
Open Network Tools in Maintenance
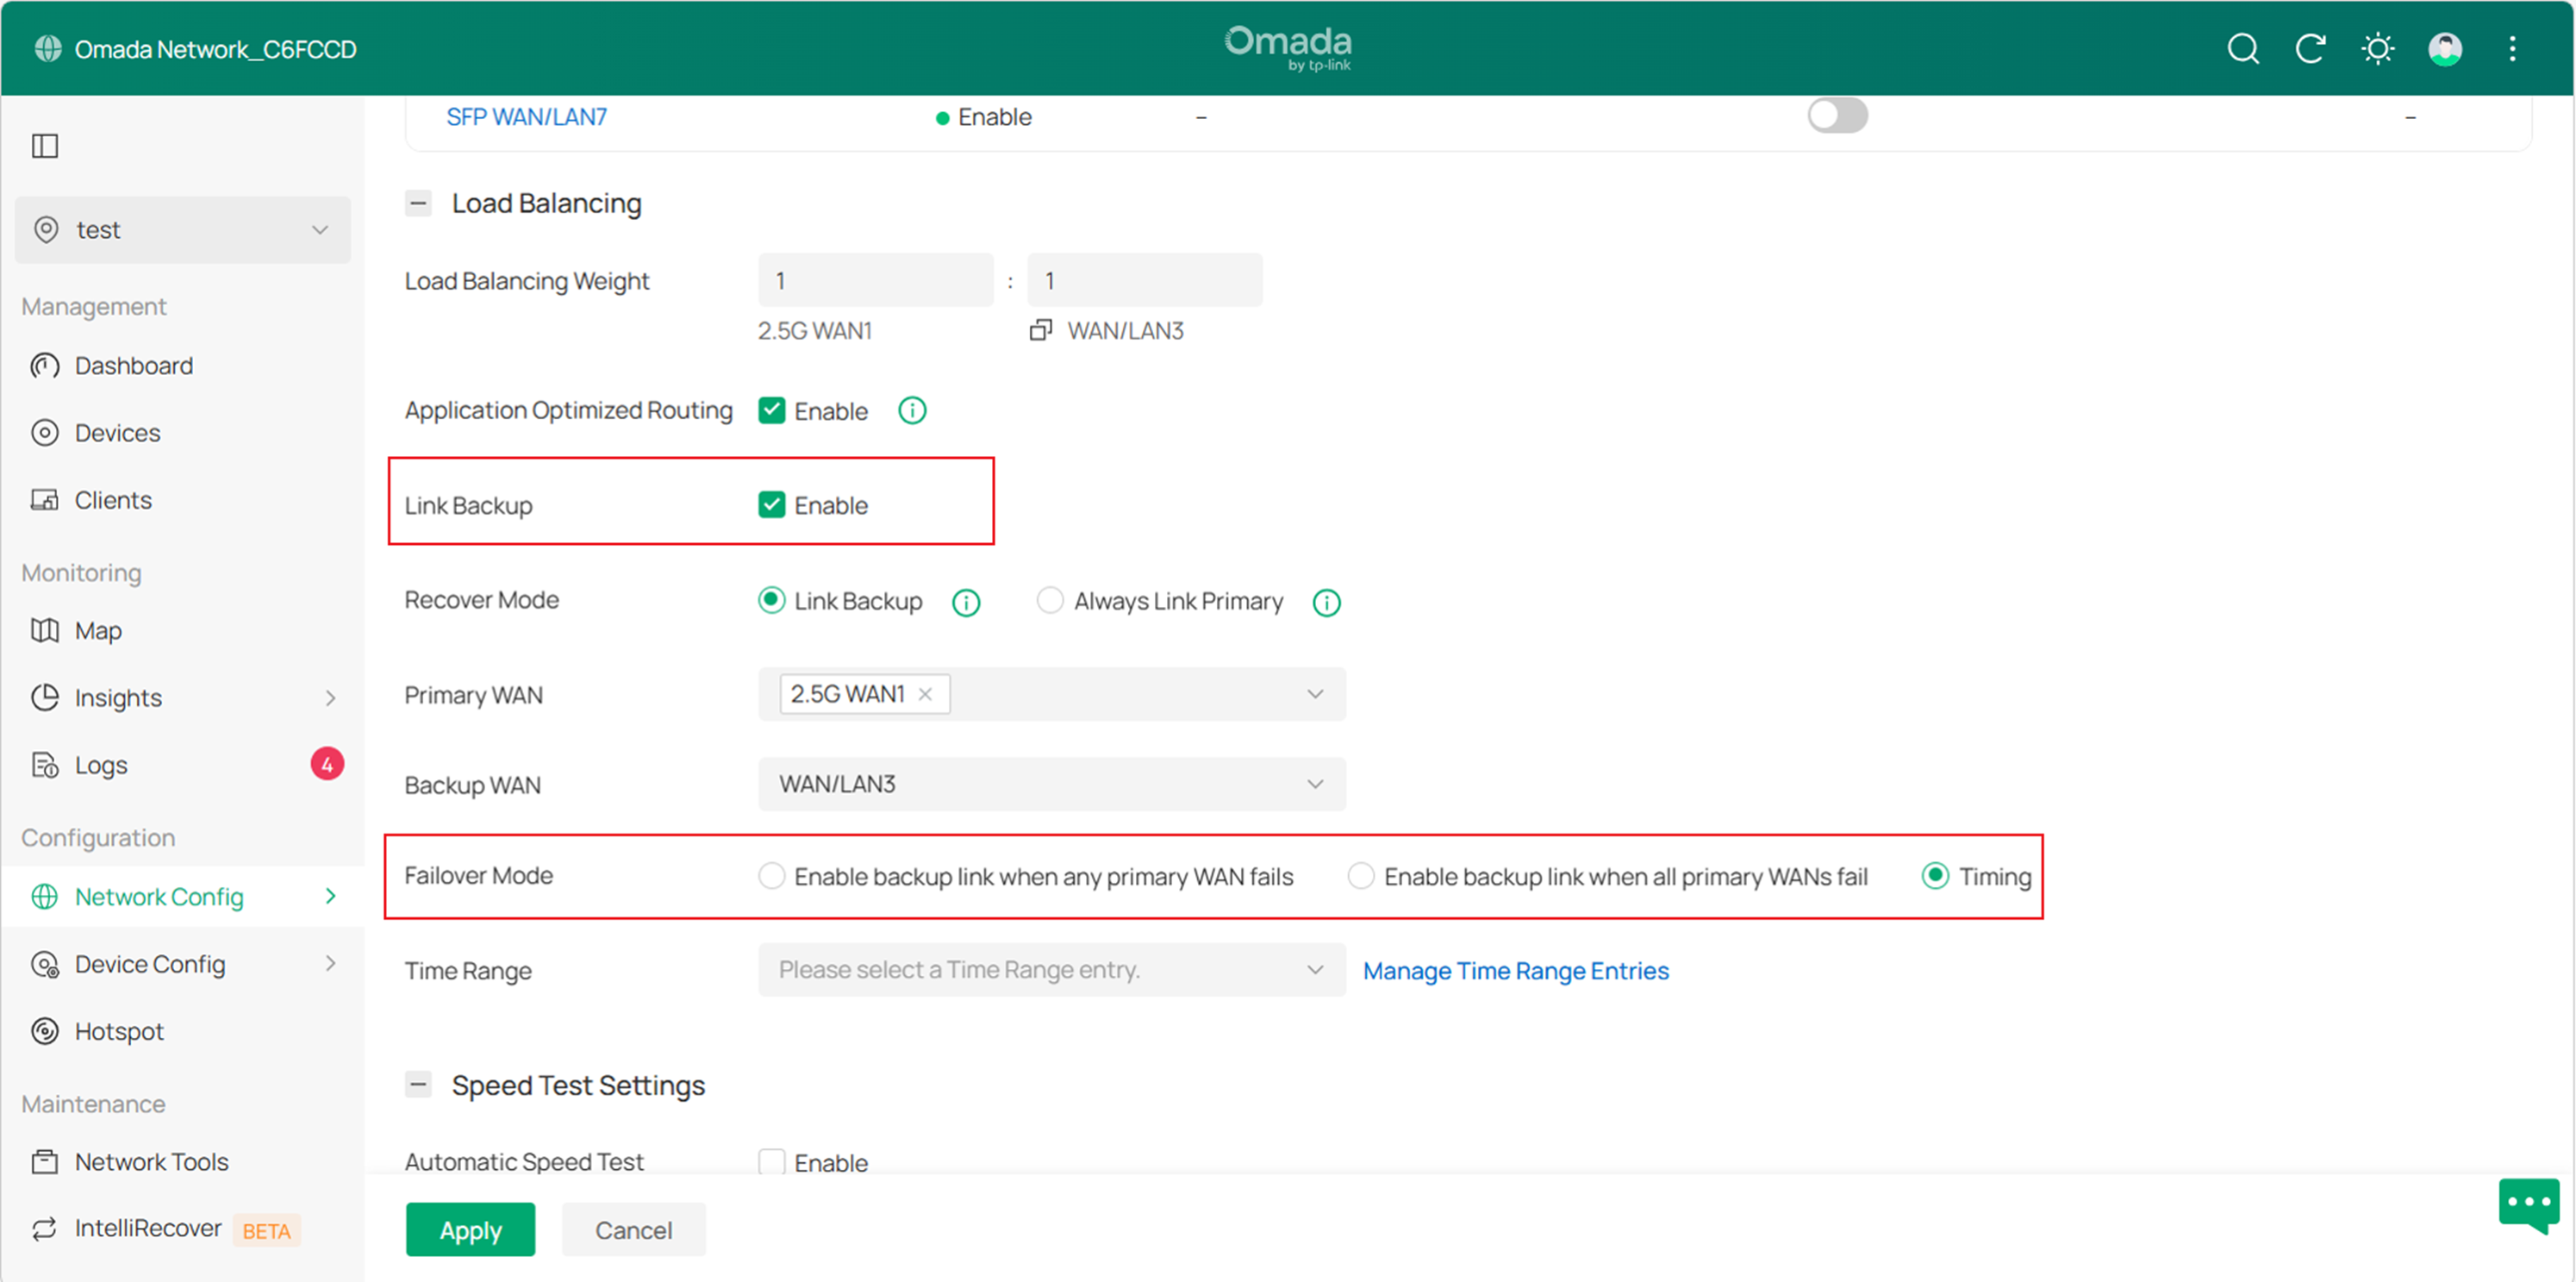(x=151, y=1161)
